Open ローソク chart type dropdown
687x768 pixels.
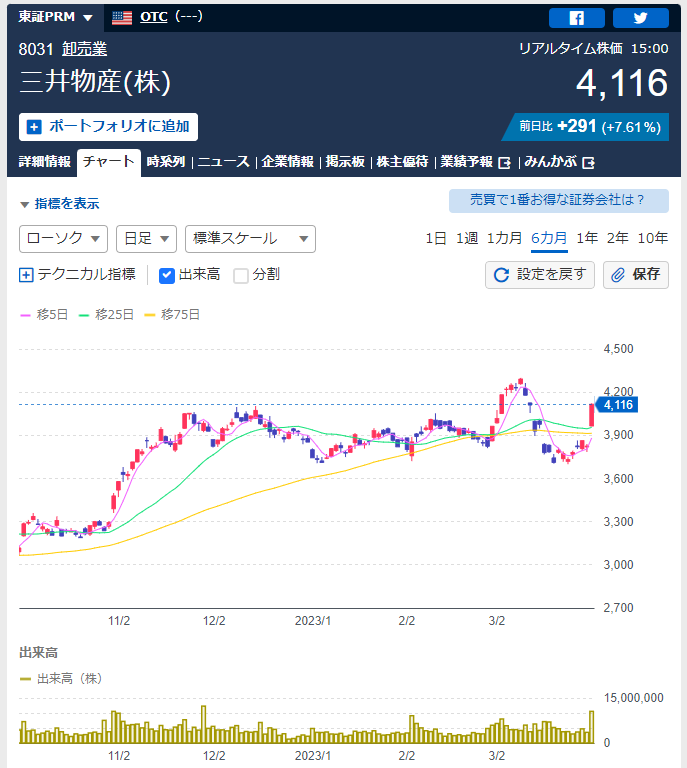(x=63, y=239)
